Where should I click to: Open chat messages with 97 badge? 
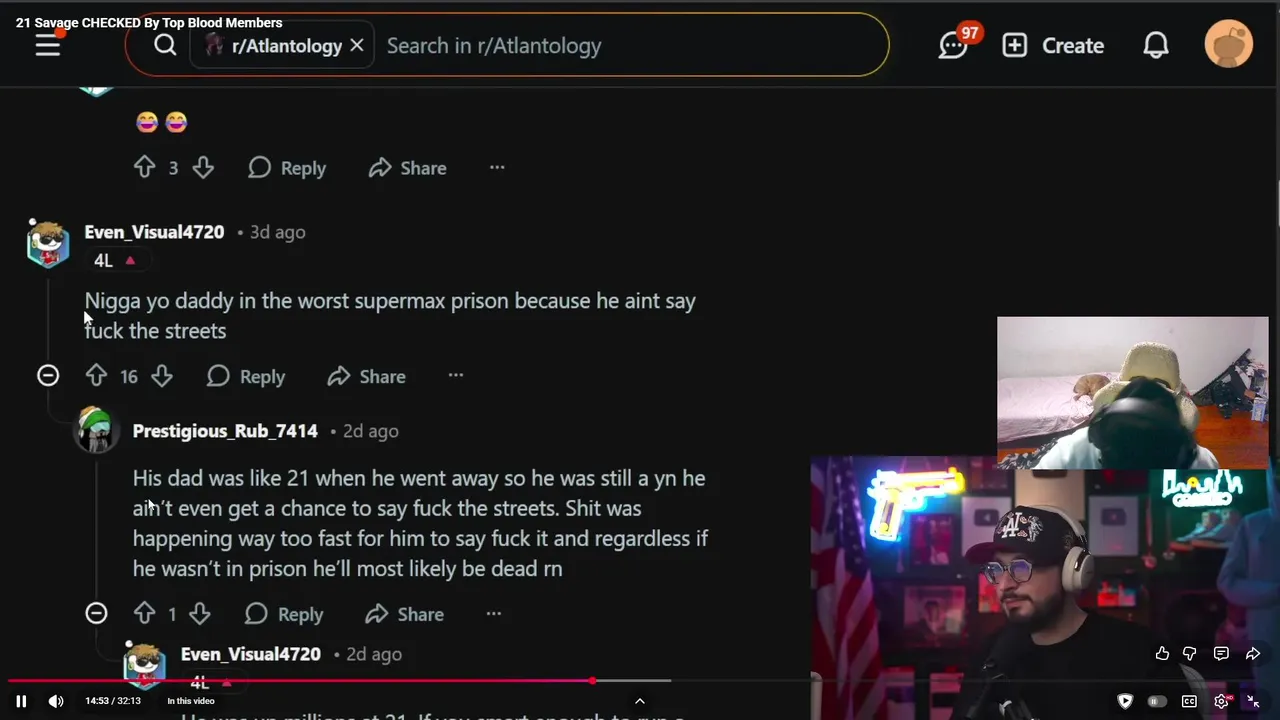(x=955, y=44)
